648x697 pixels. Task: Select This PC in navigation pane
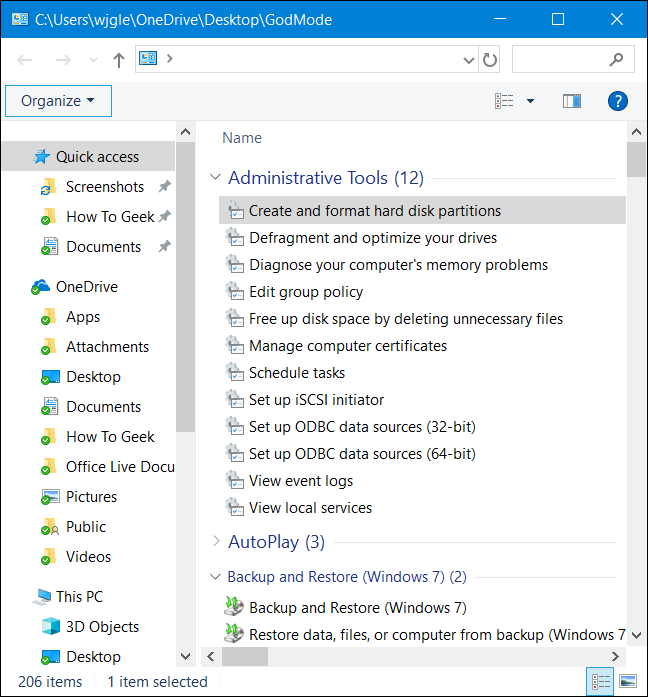(79, 597)
